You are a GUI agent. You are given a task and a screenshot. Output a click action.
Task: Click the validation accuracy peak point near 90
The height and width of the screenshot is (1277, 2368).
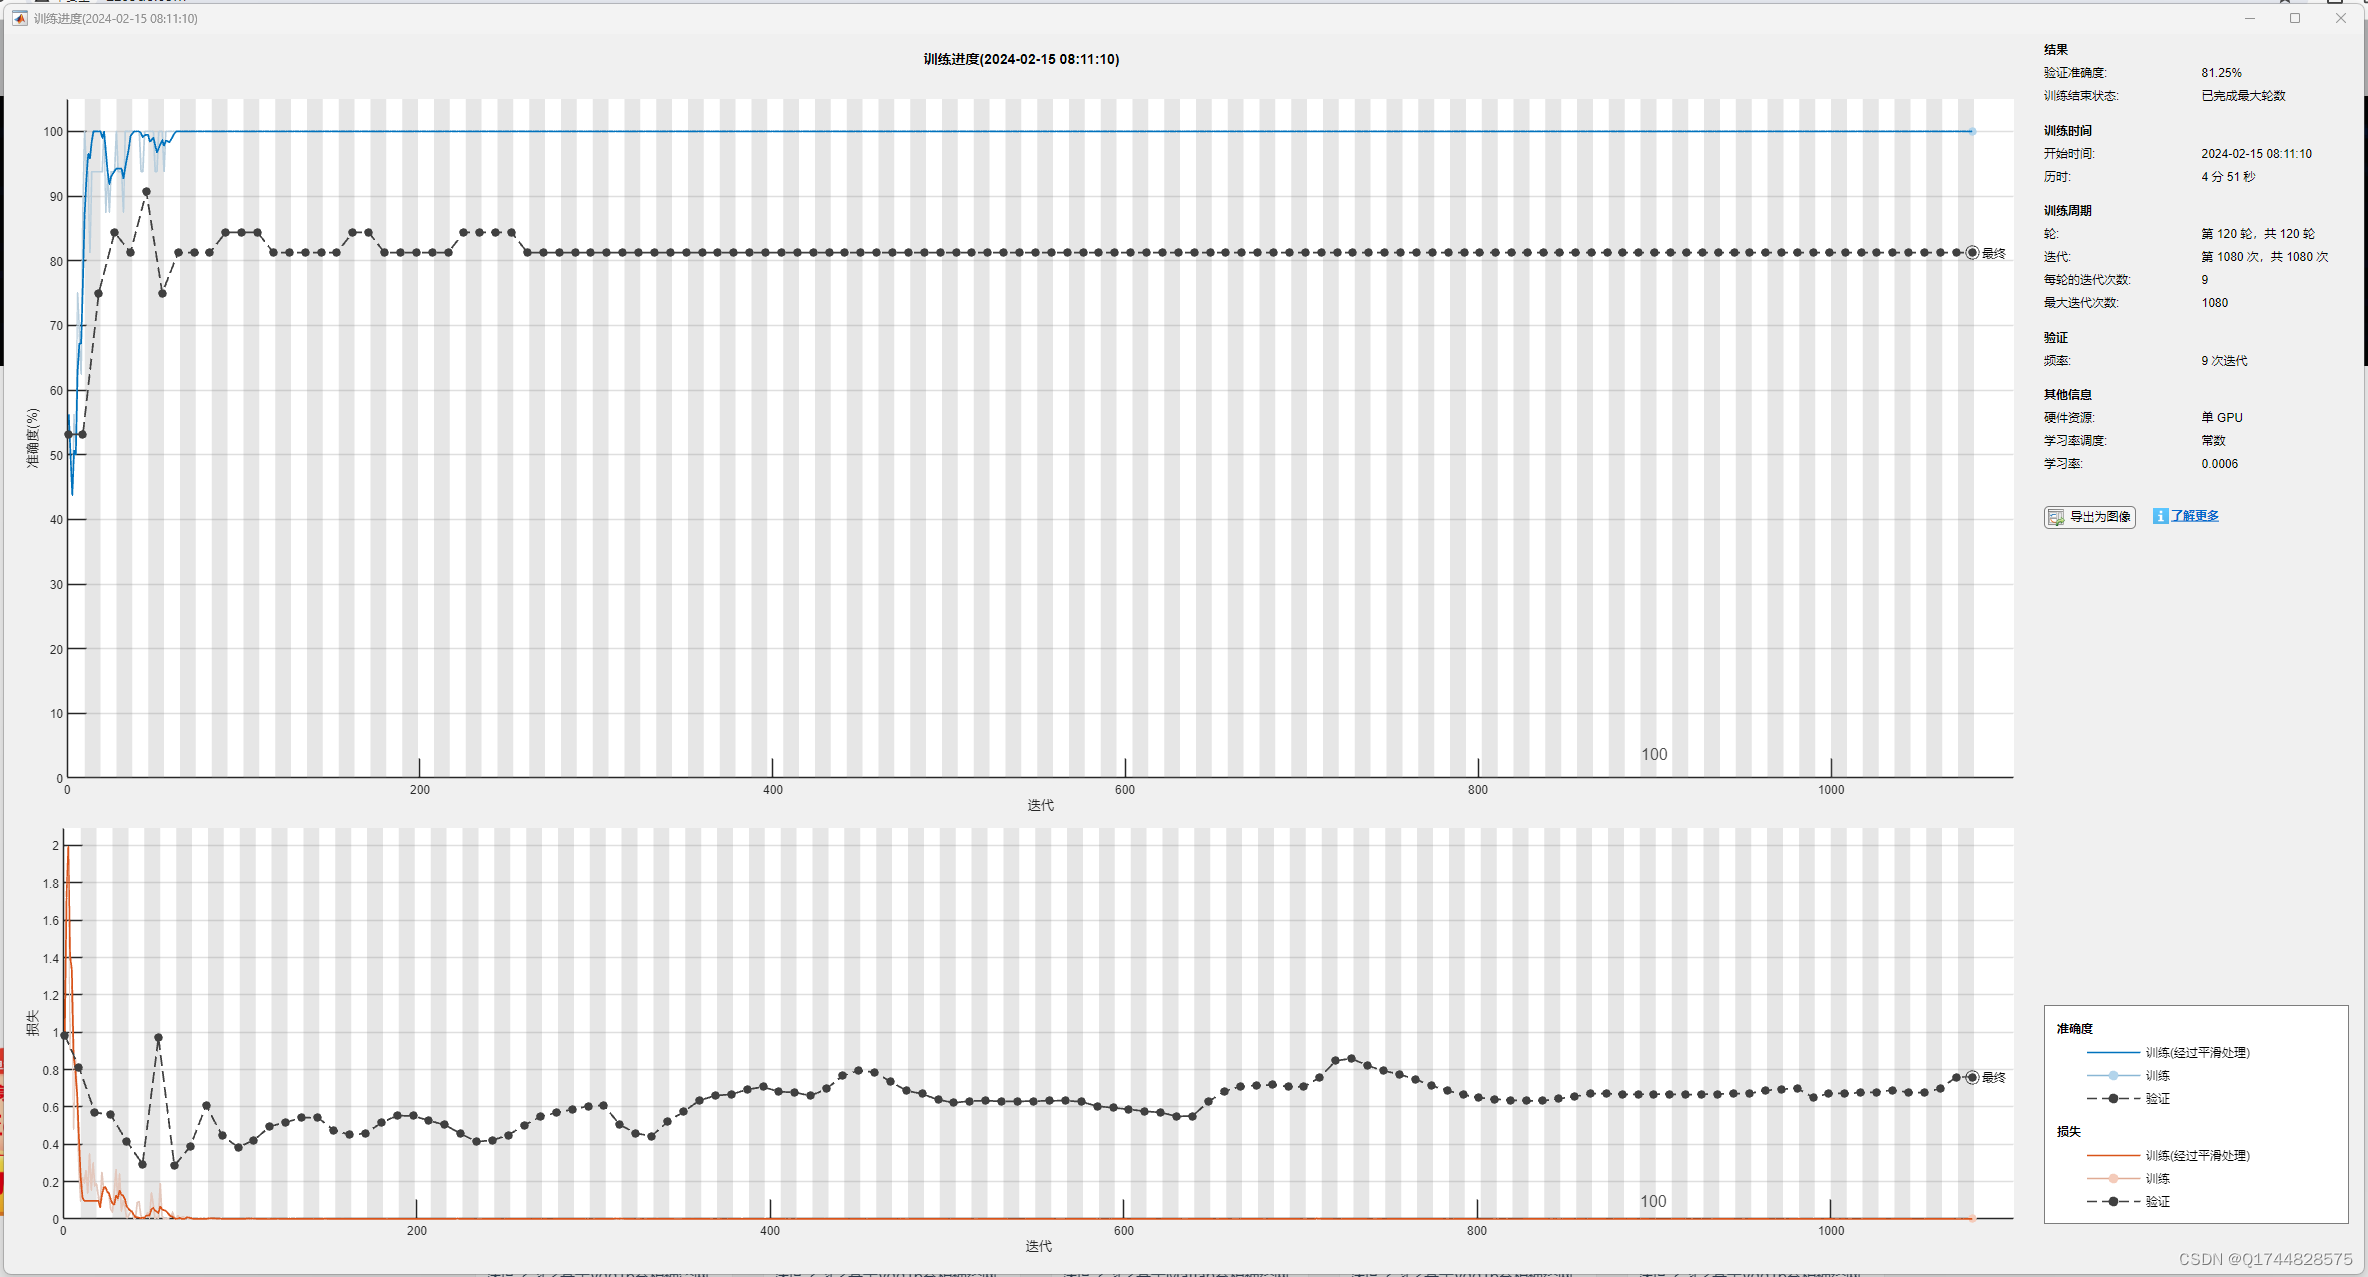click(x=146, y=192)
